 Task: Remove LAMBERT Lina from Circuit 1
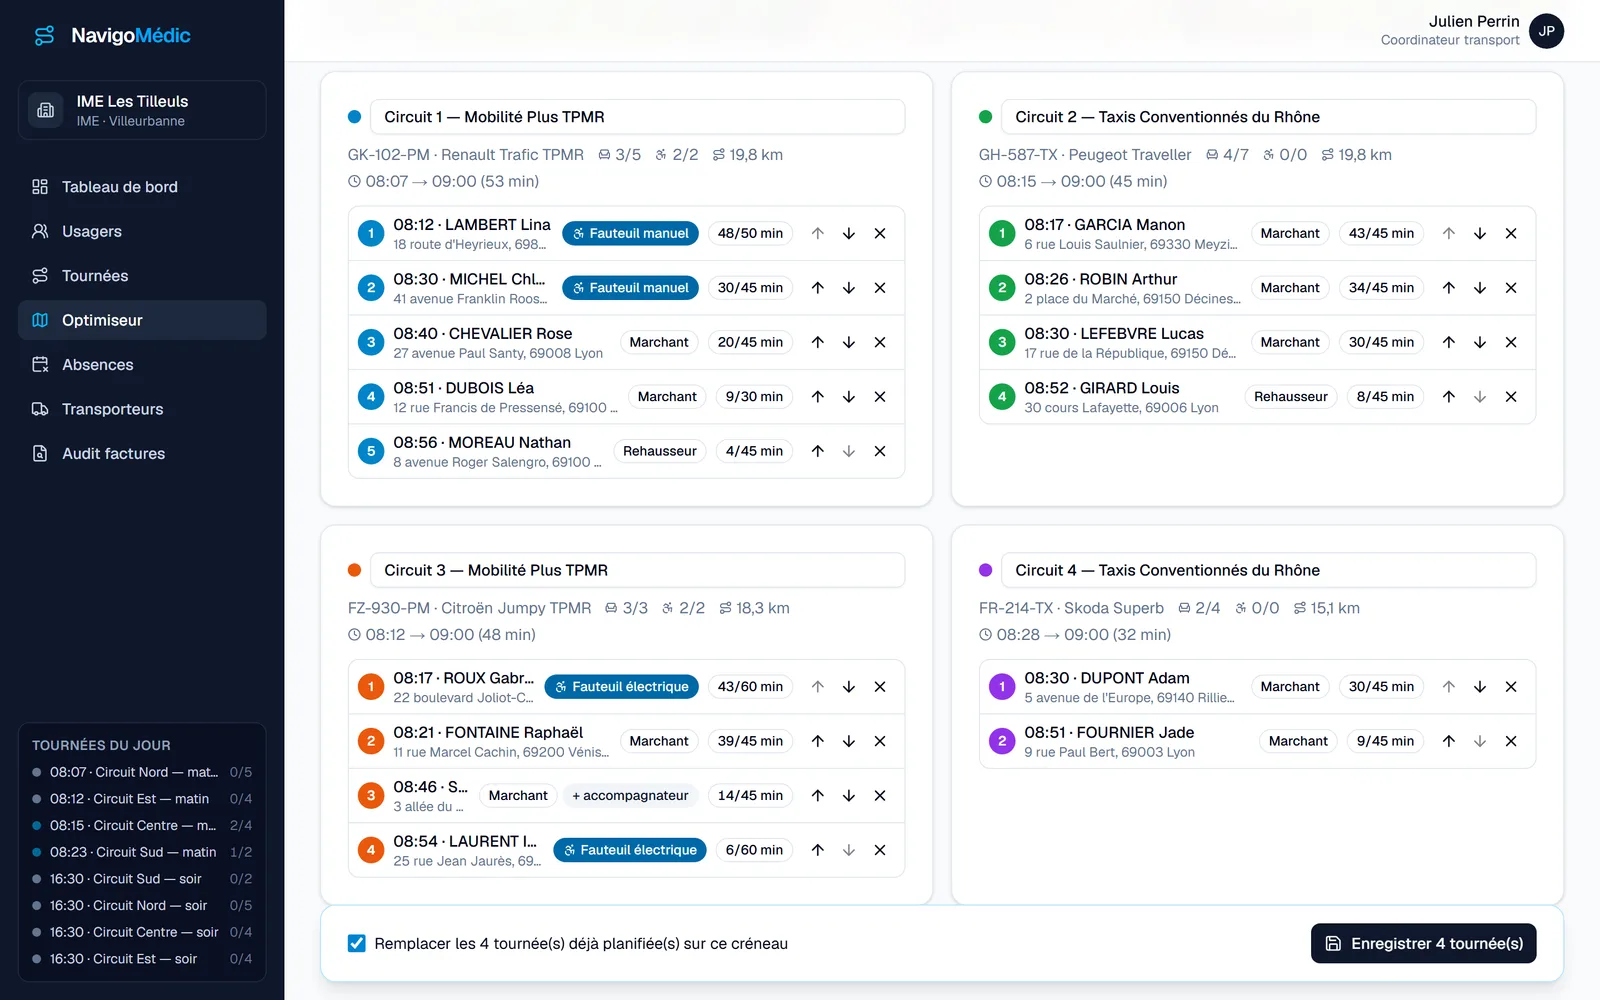point(880,233)
